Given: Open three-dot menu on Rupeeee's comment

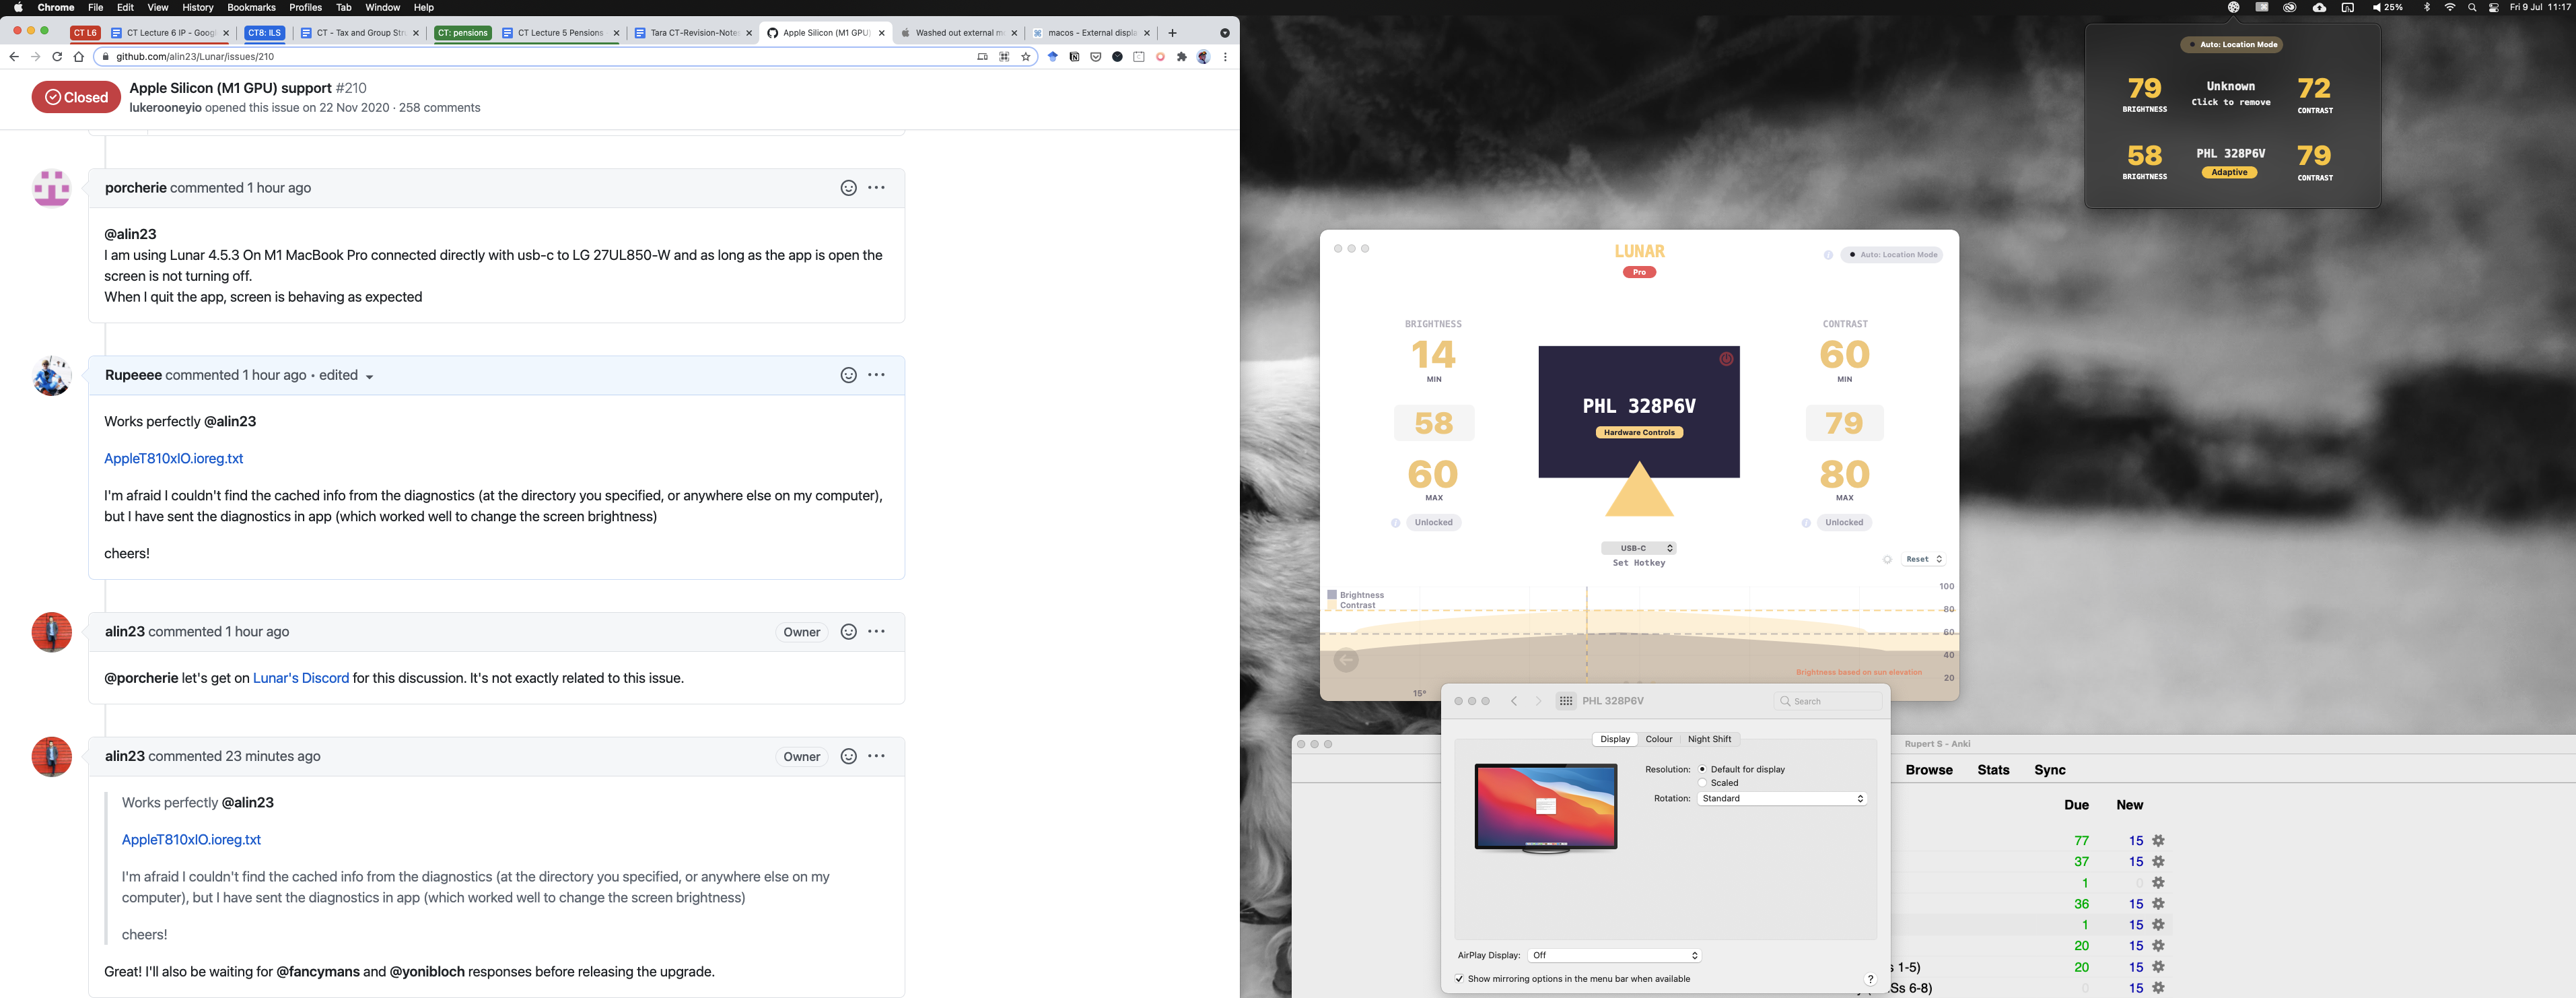Looking at the screenshot, I should click(x=876, y=375).
